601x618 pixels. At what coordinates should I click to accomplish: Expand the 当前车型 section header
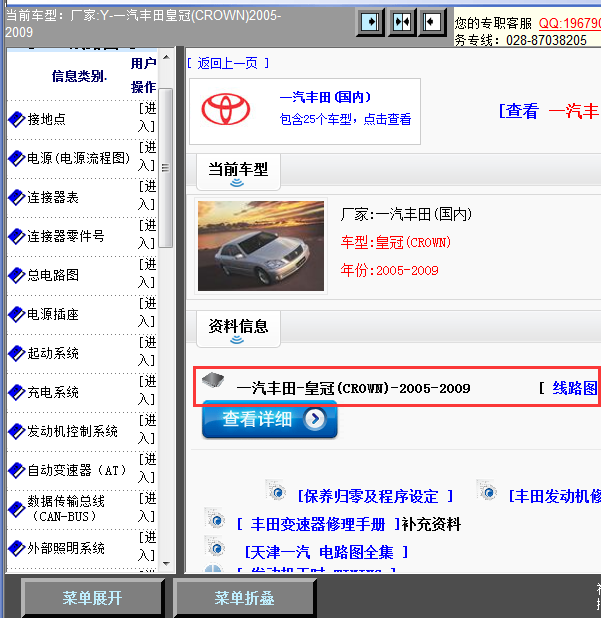point(238,172)
